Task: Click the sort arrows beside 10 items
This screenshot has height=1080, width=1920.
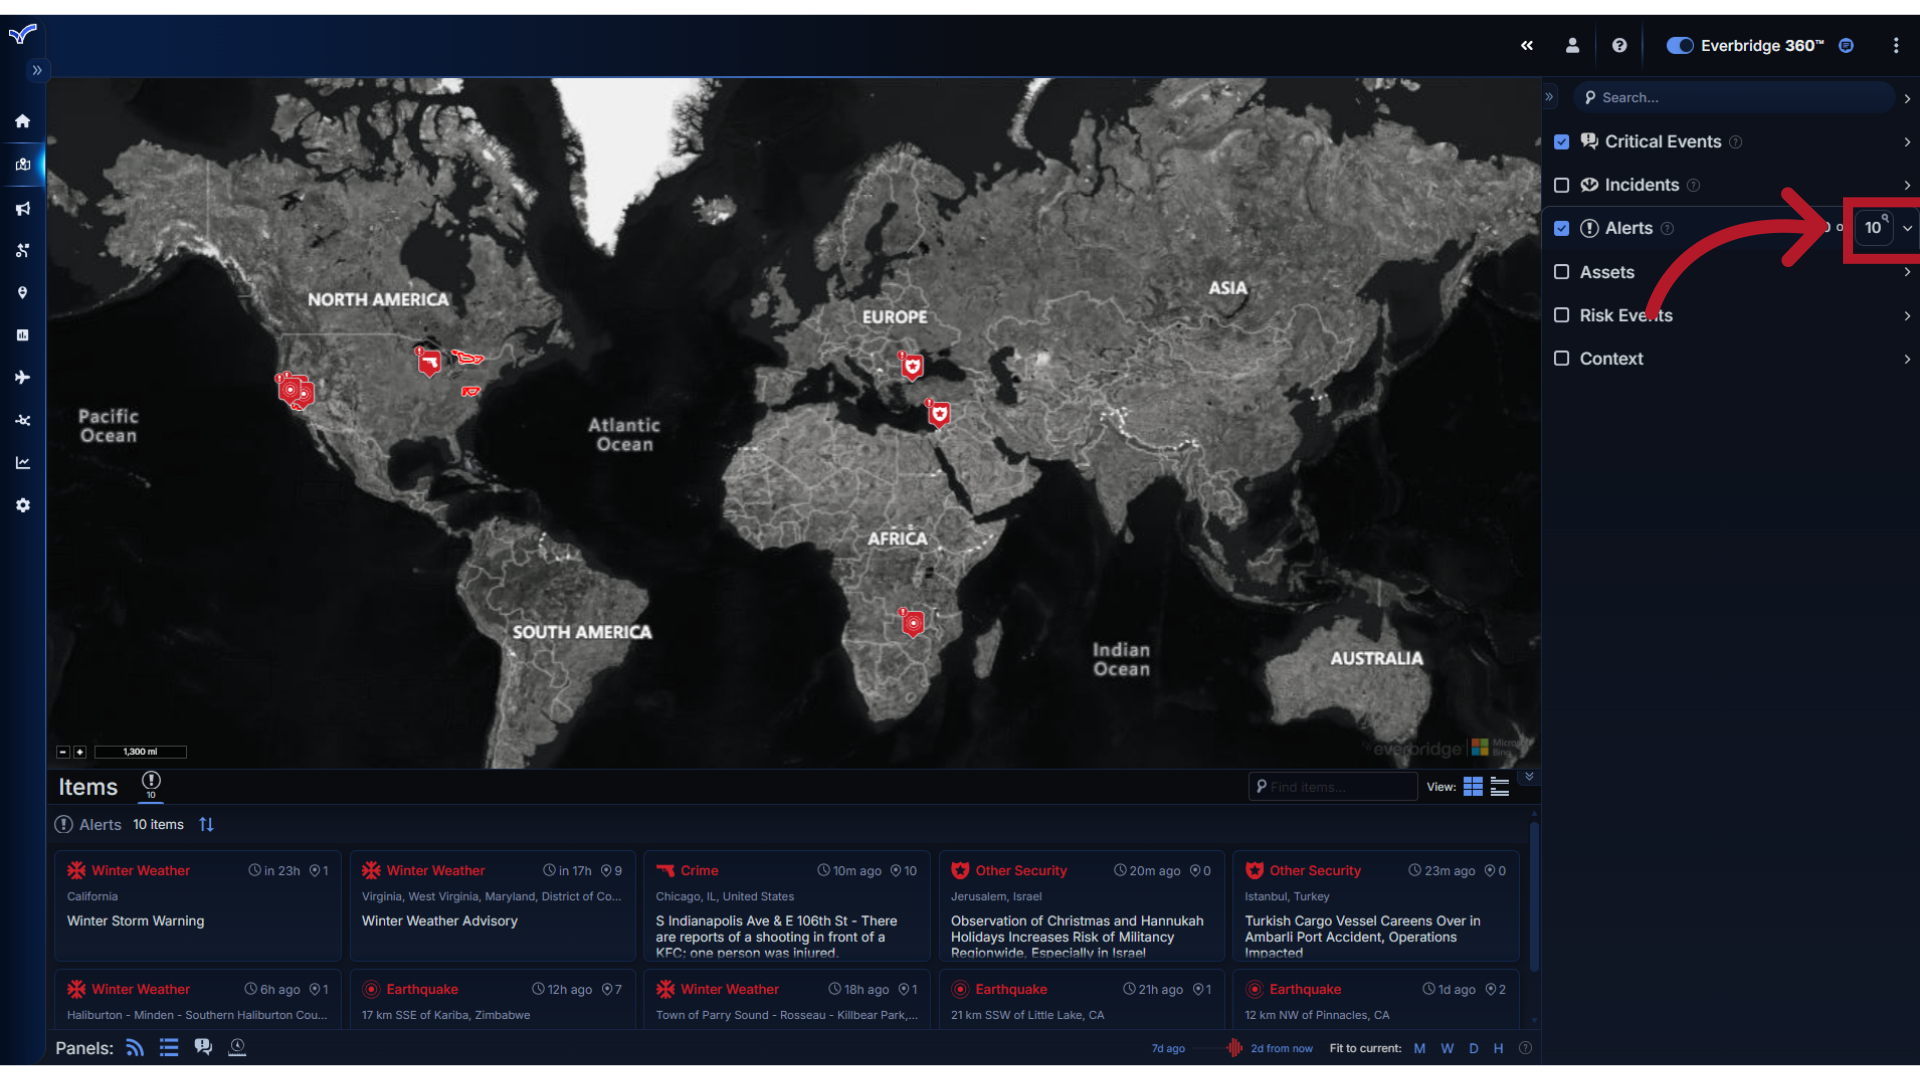Action: pos(206,824)
